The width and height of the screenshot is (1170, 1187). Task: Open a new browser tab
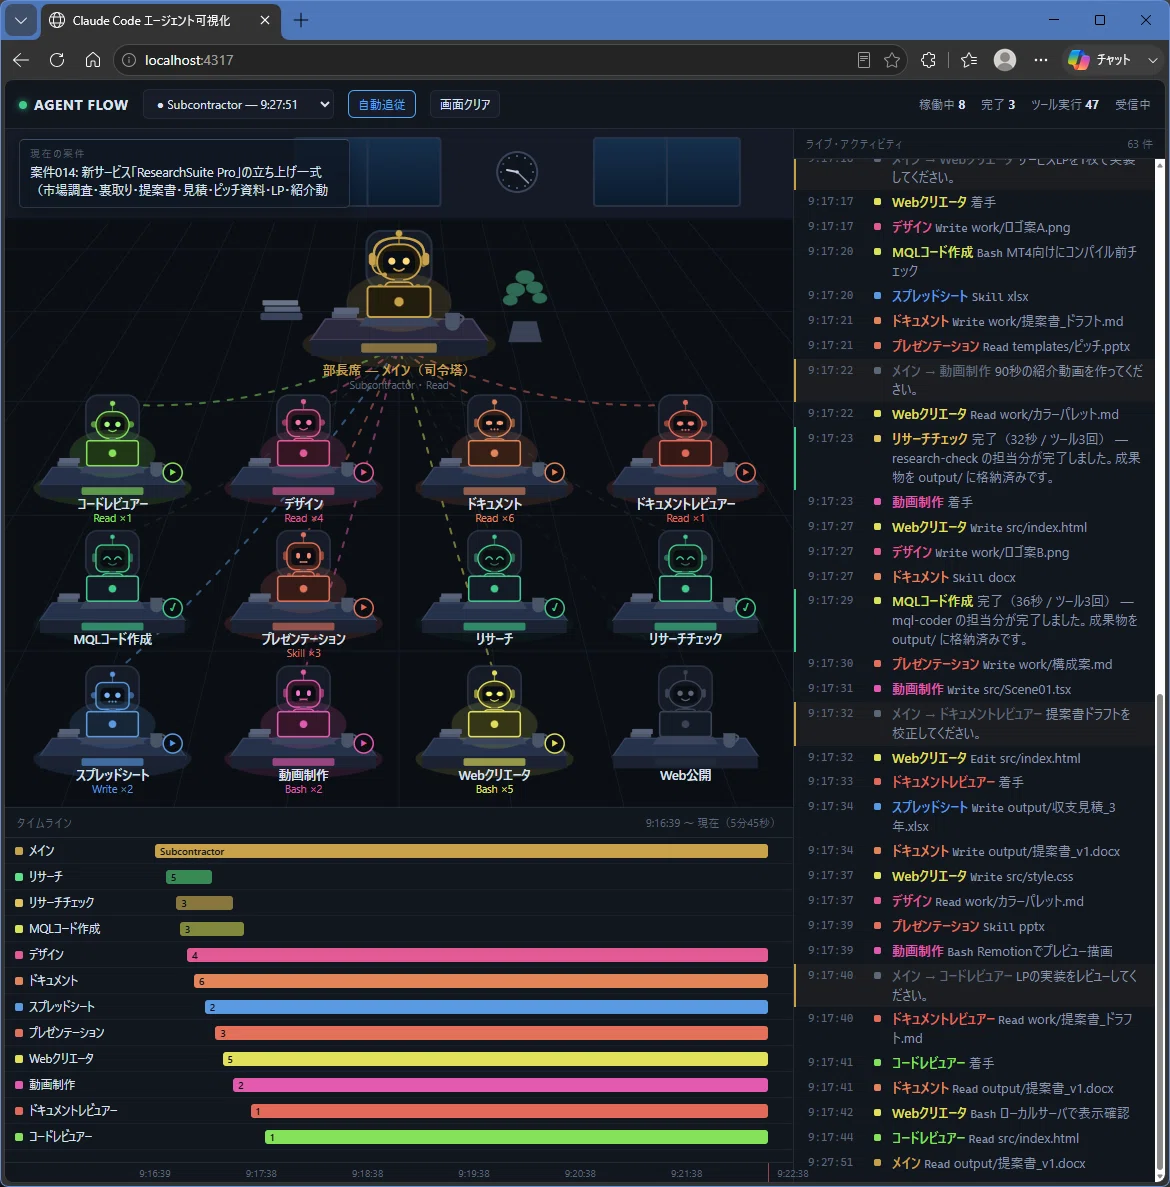(x=300, y=20)
